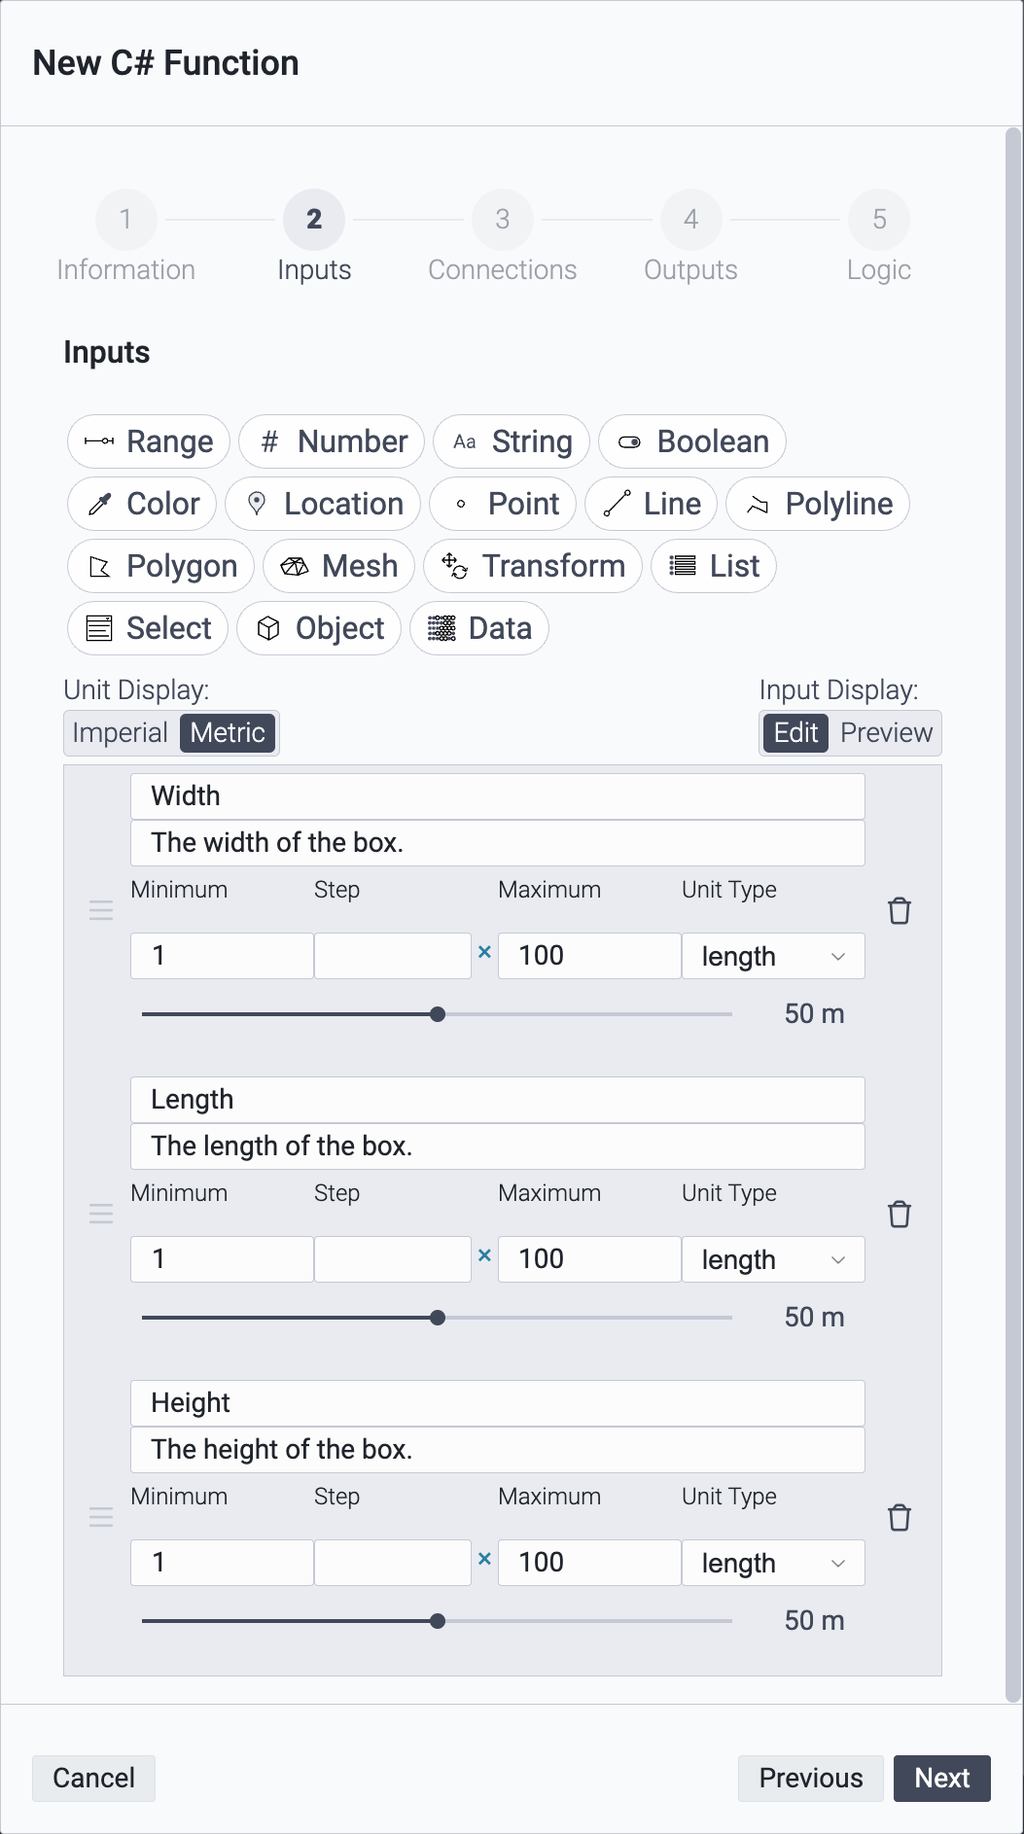Viewport: 1024px width, 1834px height.
Task: Add a Transform input type
Action: [533, 566]
